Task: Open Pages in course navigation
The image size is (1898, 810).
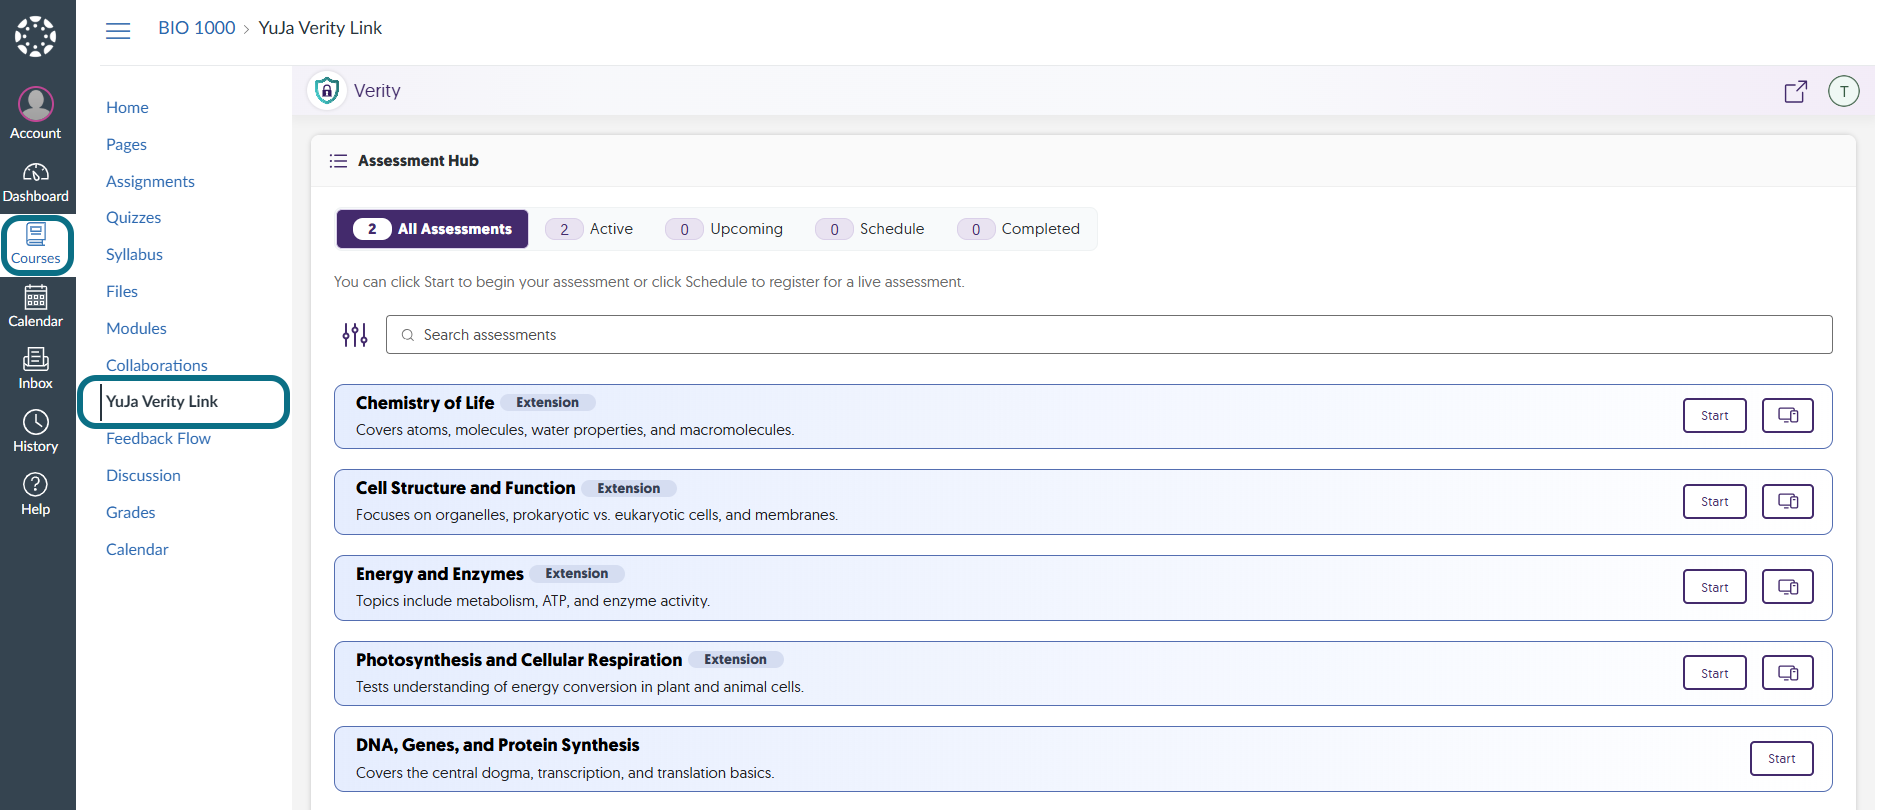Action: tap(126, 144)
